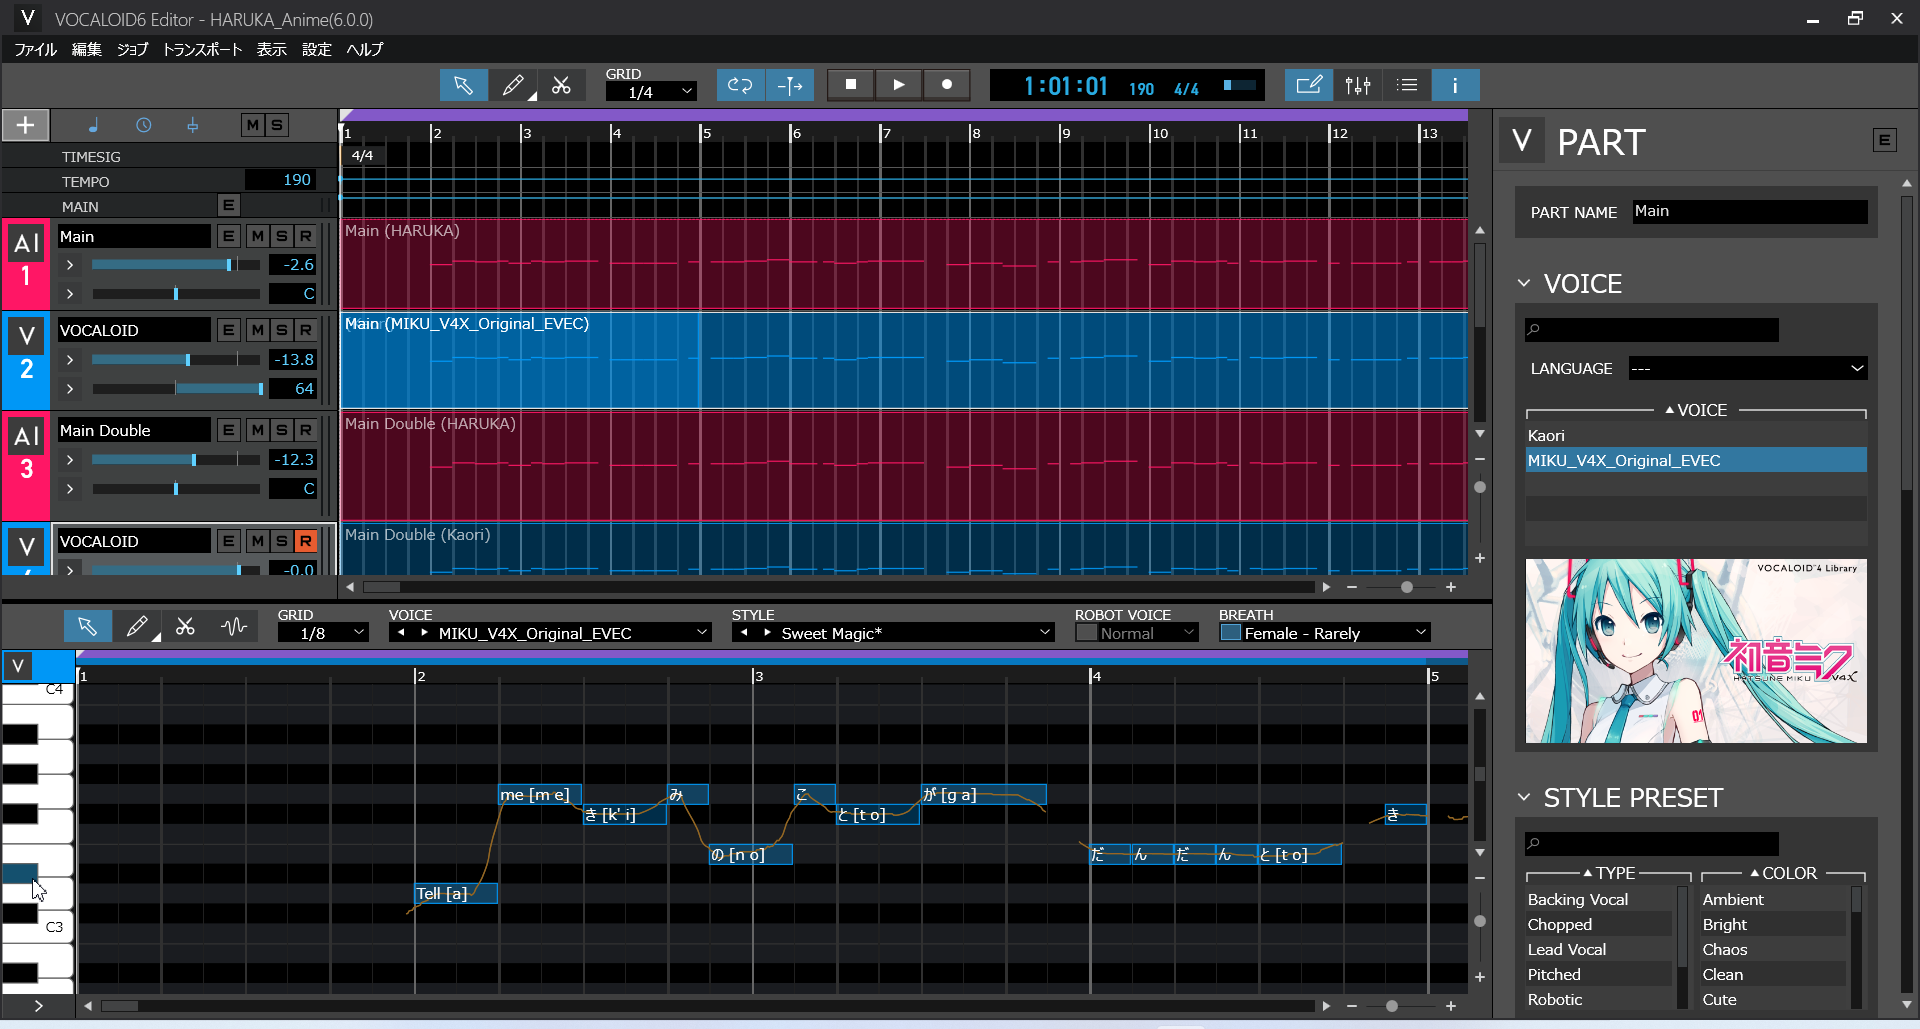Select the waveform pitch tool in editor
This screenshot has width=1920, height=1029.
pos(234,627)
